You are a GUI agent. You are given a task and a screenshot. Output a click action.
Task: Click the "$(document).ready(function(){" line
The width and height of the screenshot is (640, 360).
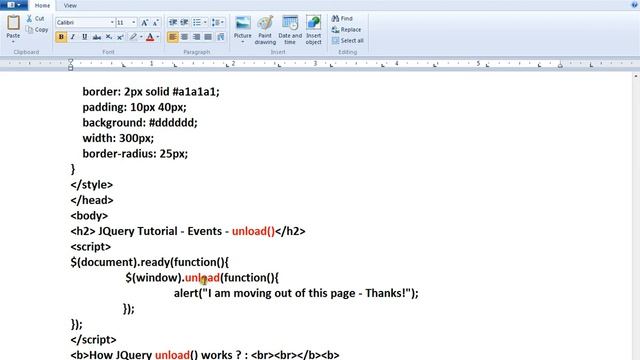pos(149,262)
